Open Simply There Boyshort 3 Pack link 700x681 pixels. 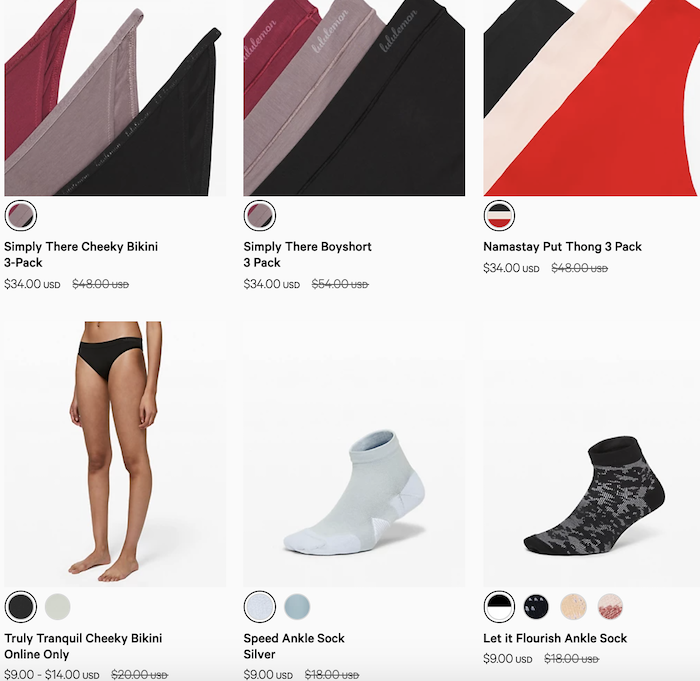pos(307,255)
